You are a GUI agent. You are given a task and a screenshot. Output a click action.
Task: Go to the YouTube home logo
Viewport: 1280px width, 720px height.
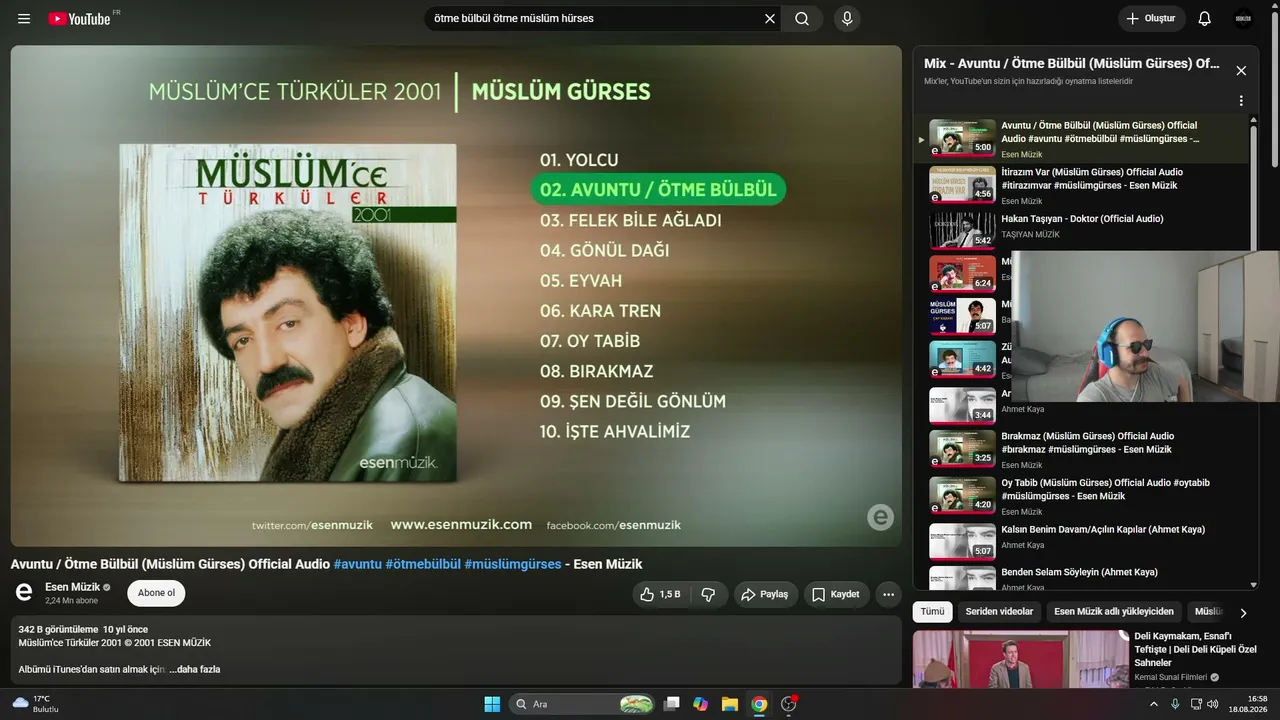[79, 19]
